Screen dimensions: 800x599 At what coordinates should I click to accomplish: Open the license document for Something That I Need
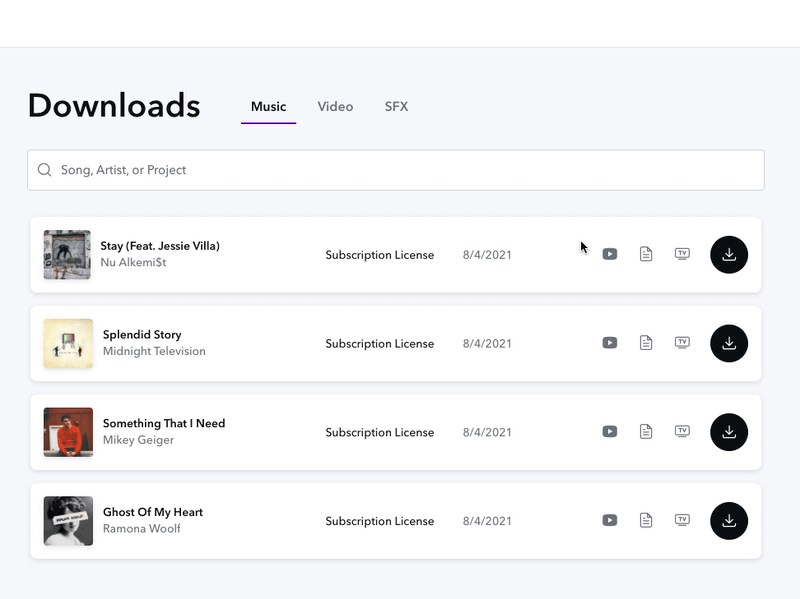(647, 431)
